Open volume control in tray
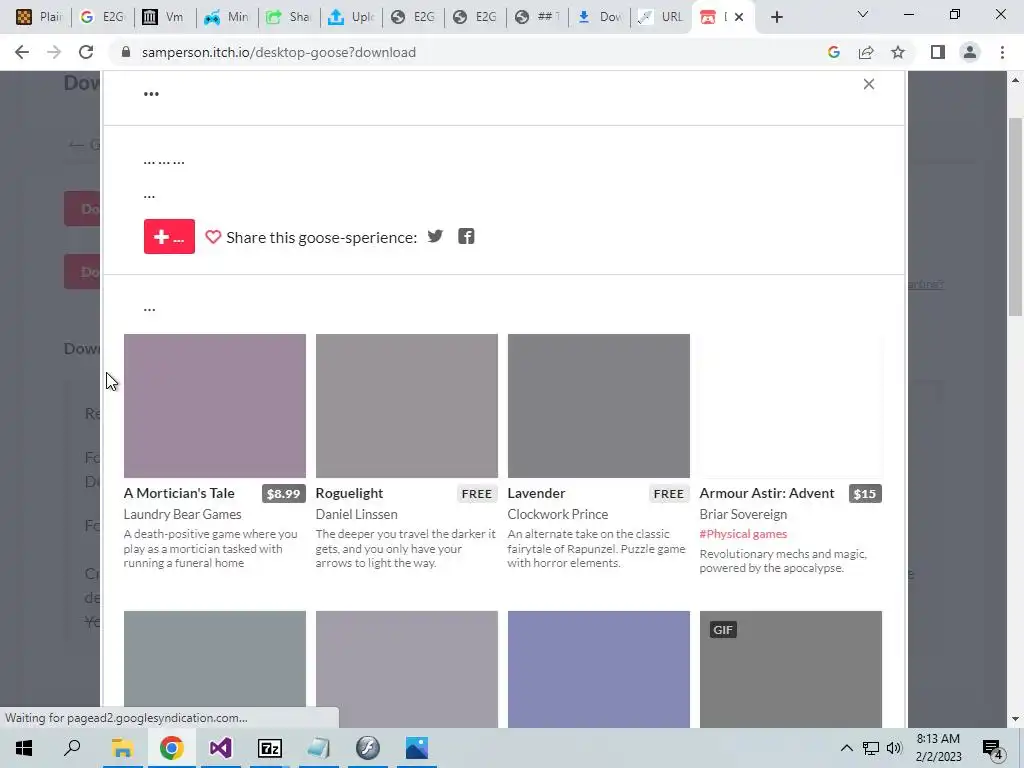The width and height of the screenshot is (1024, 768). click(x=894, y=748)
